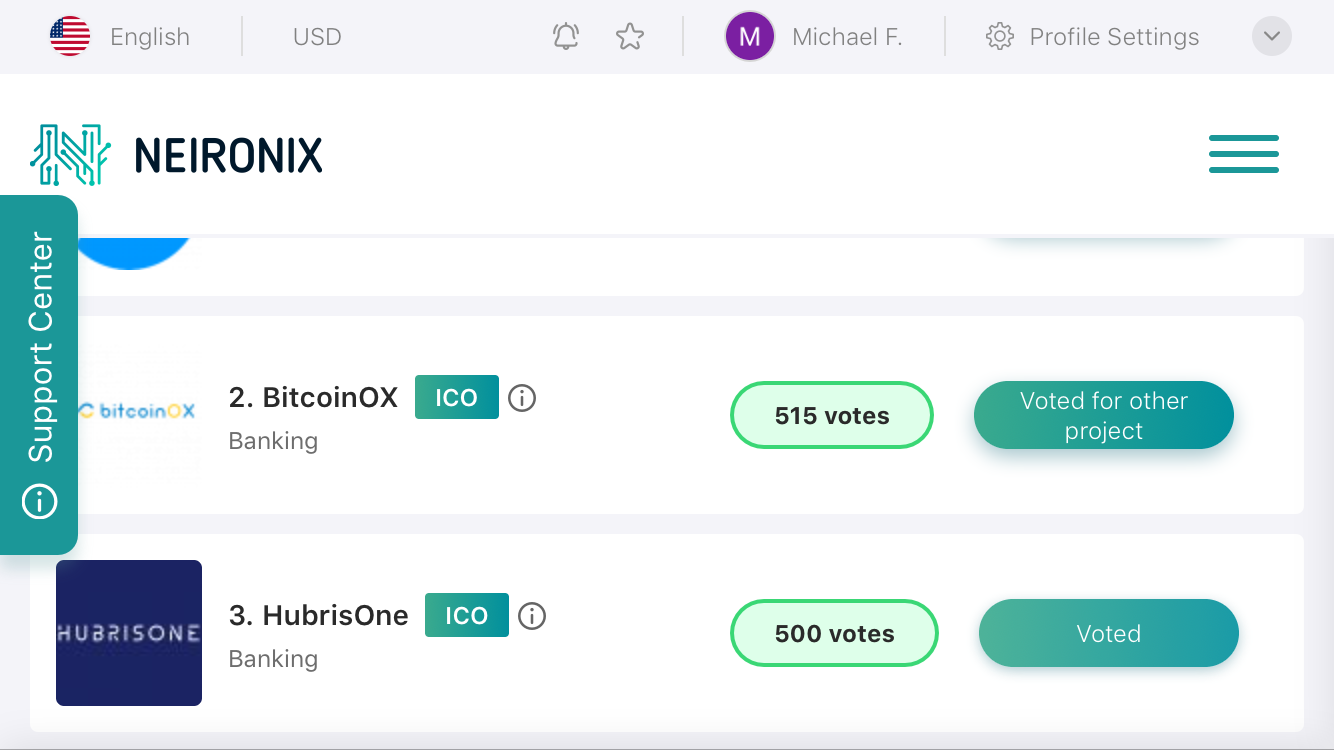Expand the top bar chevron dropdown
Image resolution: width=1334 pixels, height=750 pixels.
click(1272, 37)
